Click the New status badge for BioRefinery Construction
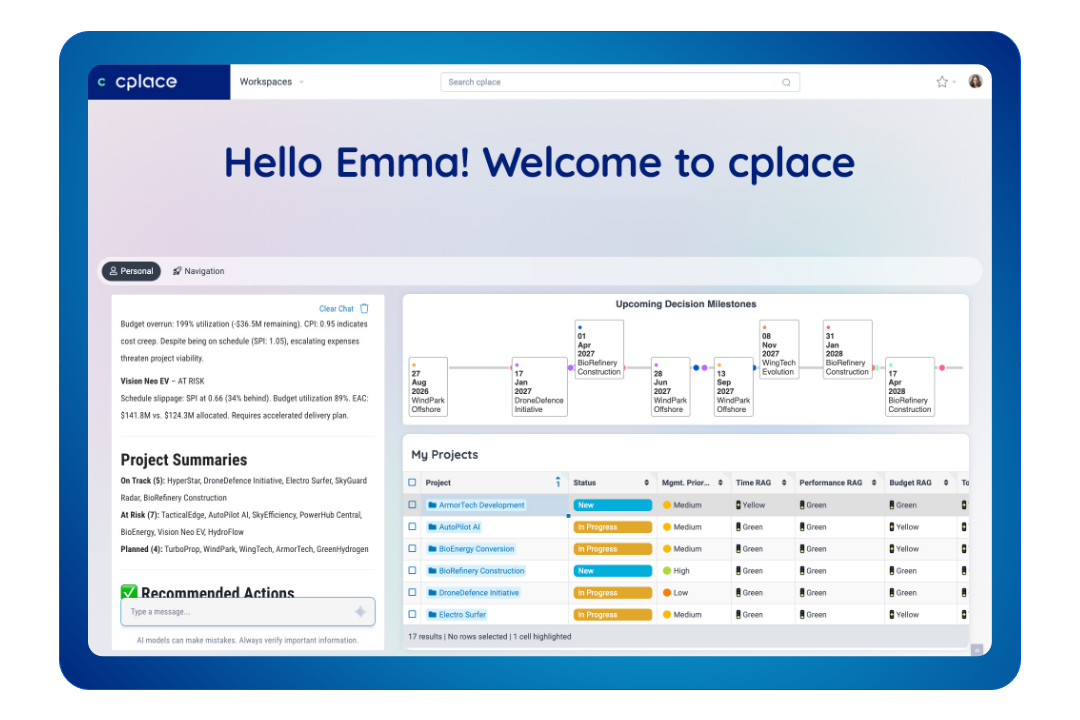This screenshot has height=720, width=1080. 612,570
